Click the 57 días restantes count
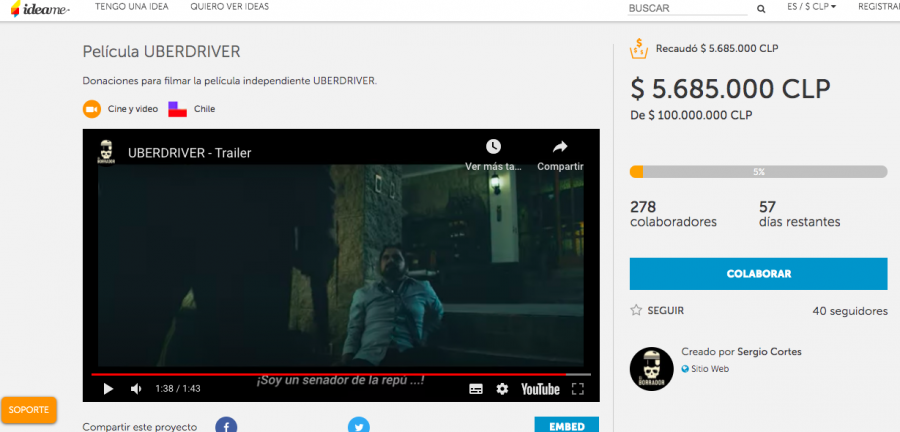Viewport: 900px width, 432px height. pyautogui.click(x=800, y=214)
